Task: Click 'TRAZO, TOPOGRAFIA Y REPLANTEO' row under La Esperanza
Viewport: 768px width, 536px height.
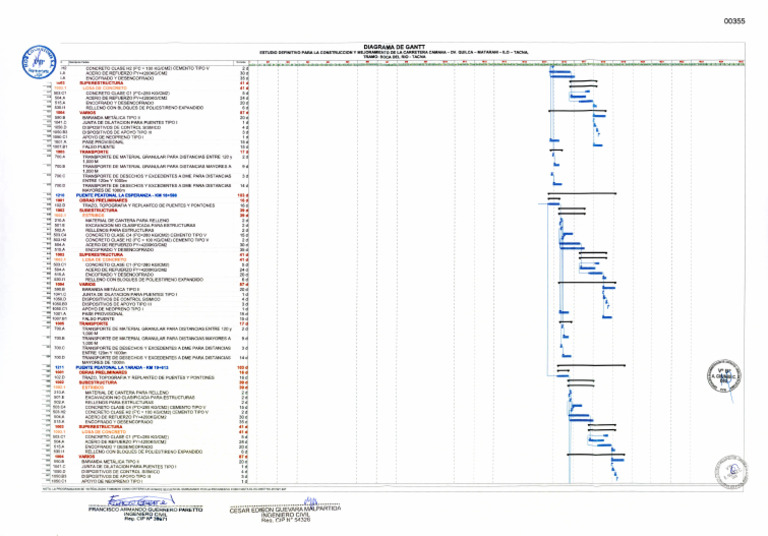Action: pyautogui.click(x=148, y=205)
